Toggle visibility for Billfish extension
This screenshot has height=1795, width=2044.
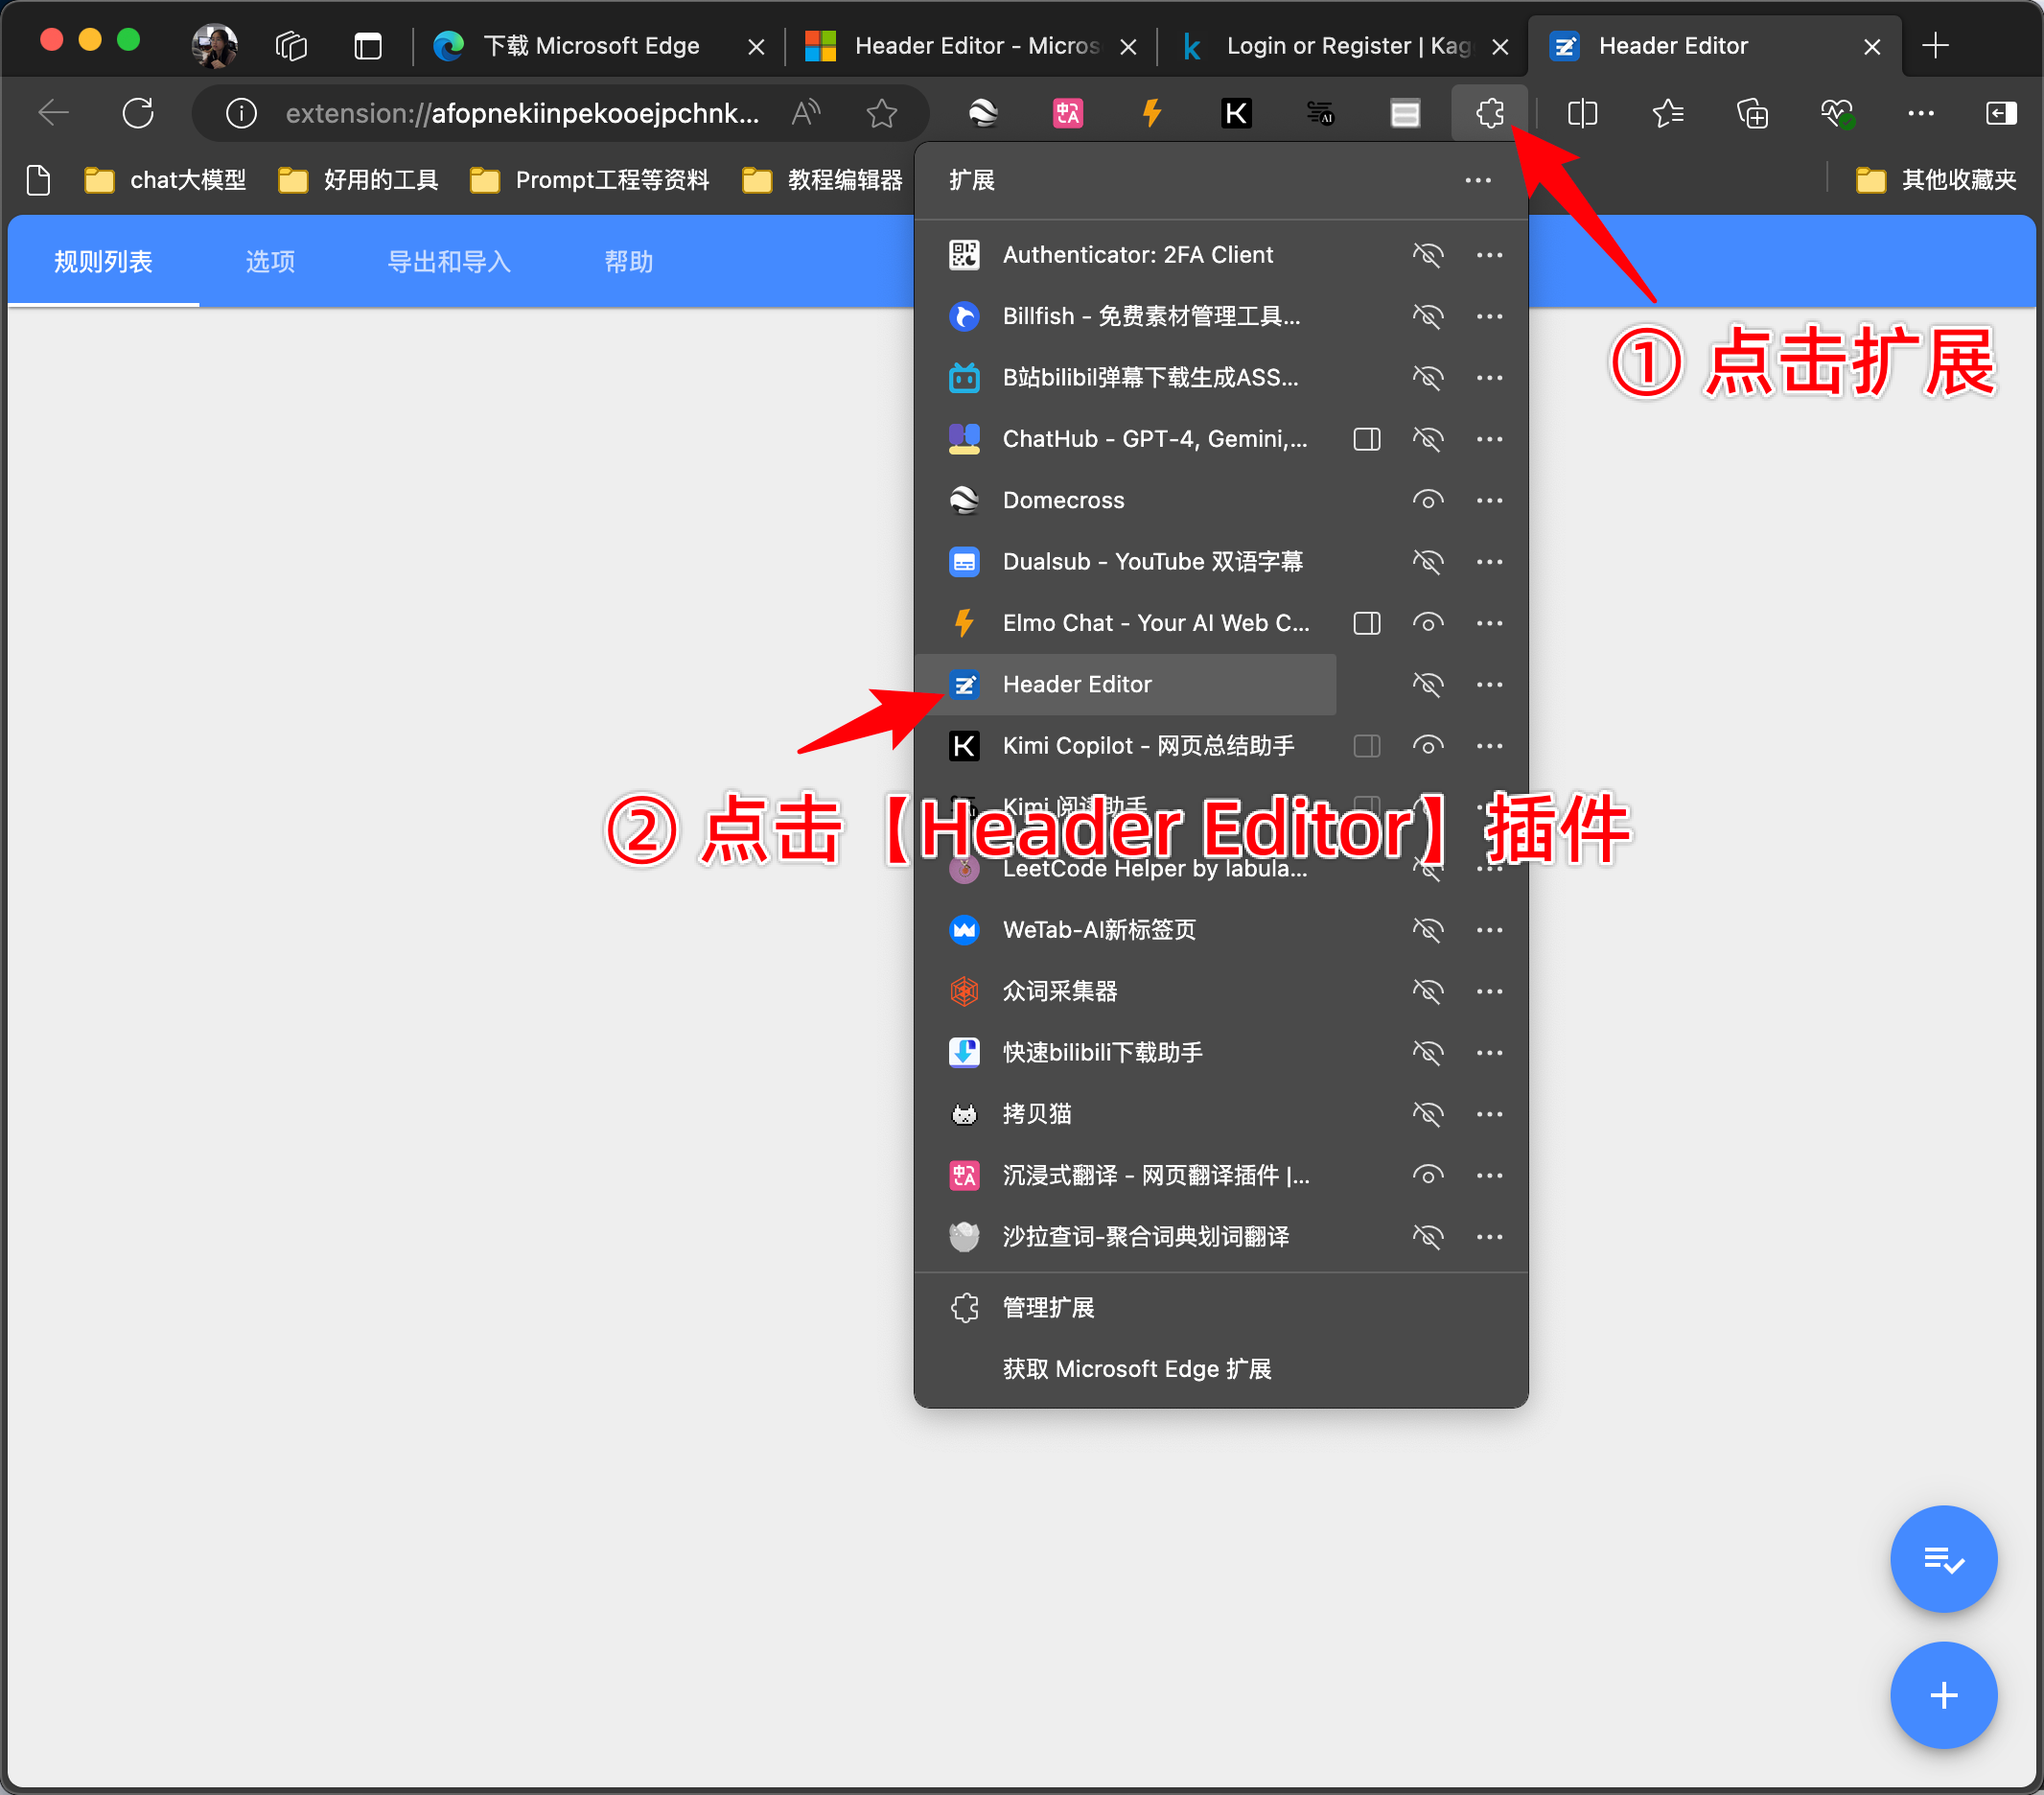(1427, 316)
